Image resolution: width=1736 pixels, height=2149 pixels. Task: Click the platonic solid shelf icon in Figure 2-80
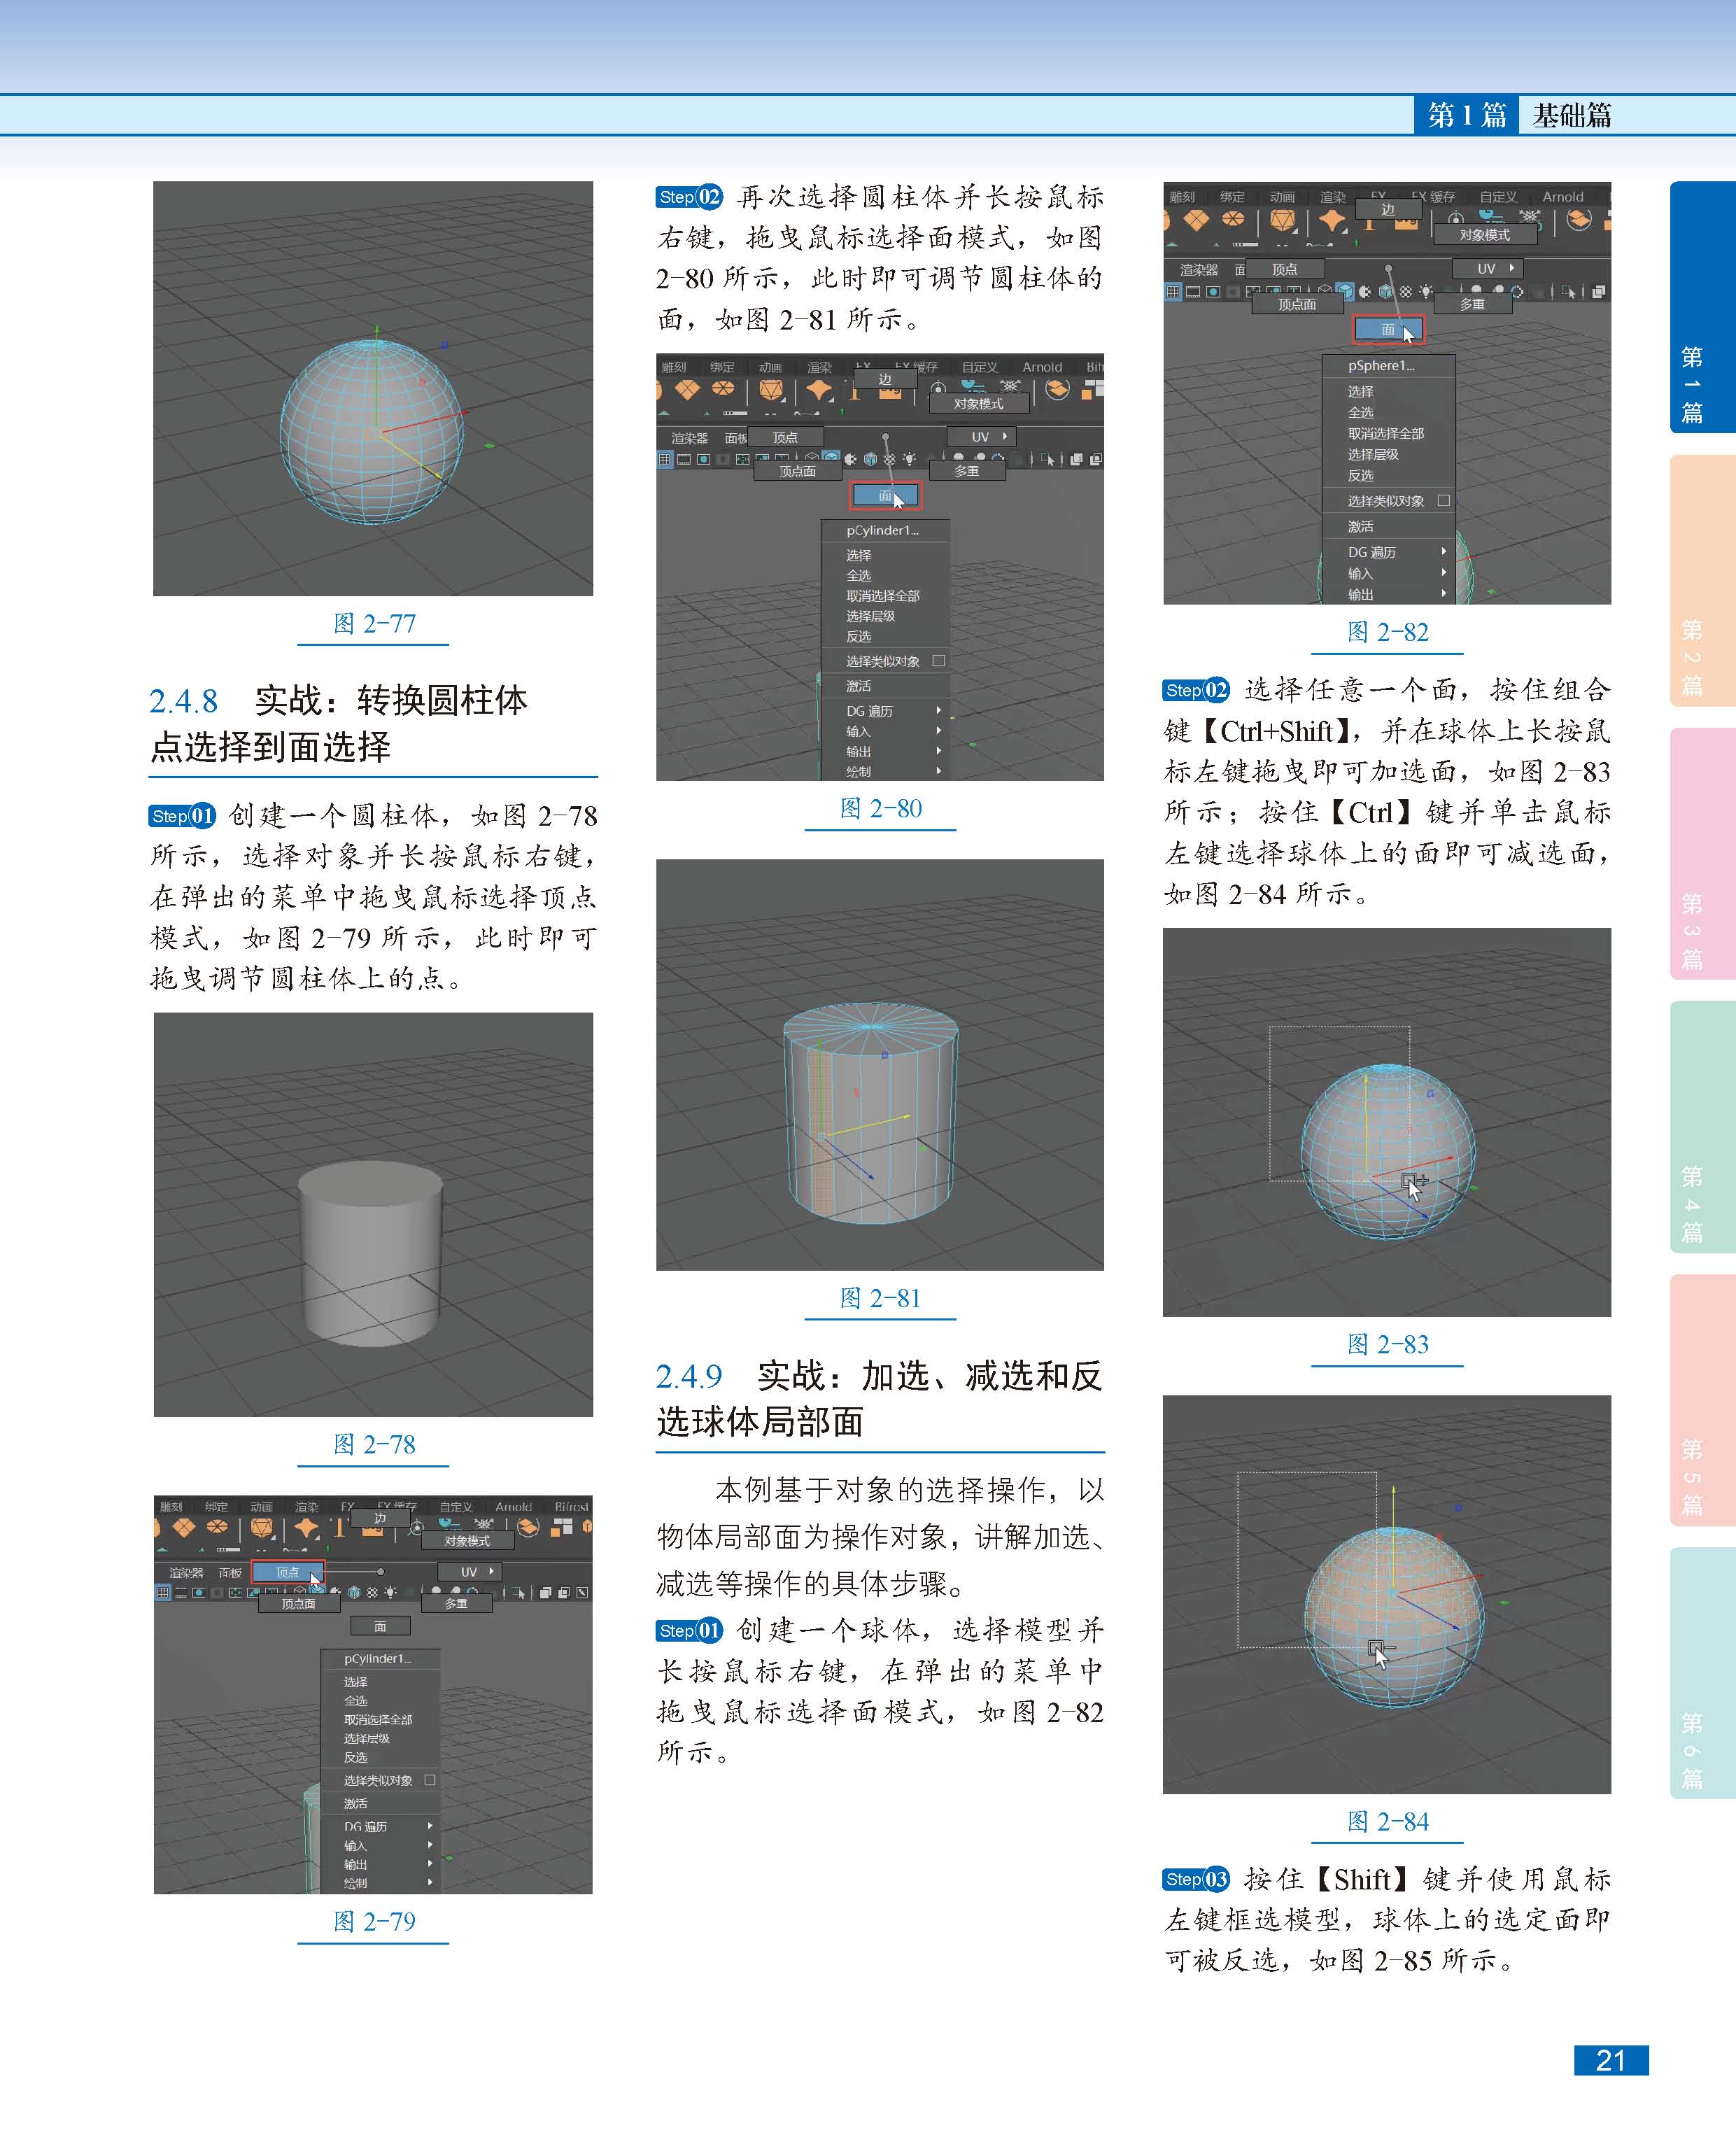pos(771,390)
